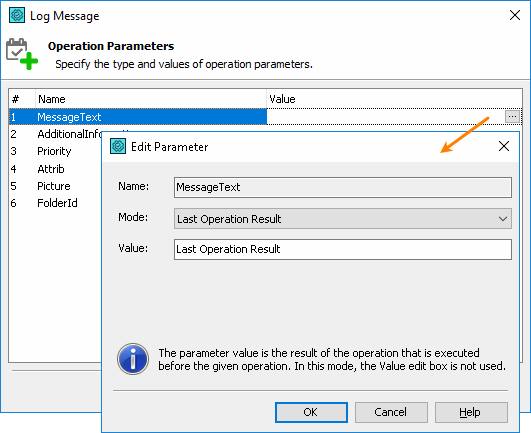Click the blue information icon in Edit Parameter
This screenshot has height=433, width=531.
pyautogui.click(x=133, y=359)
